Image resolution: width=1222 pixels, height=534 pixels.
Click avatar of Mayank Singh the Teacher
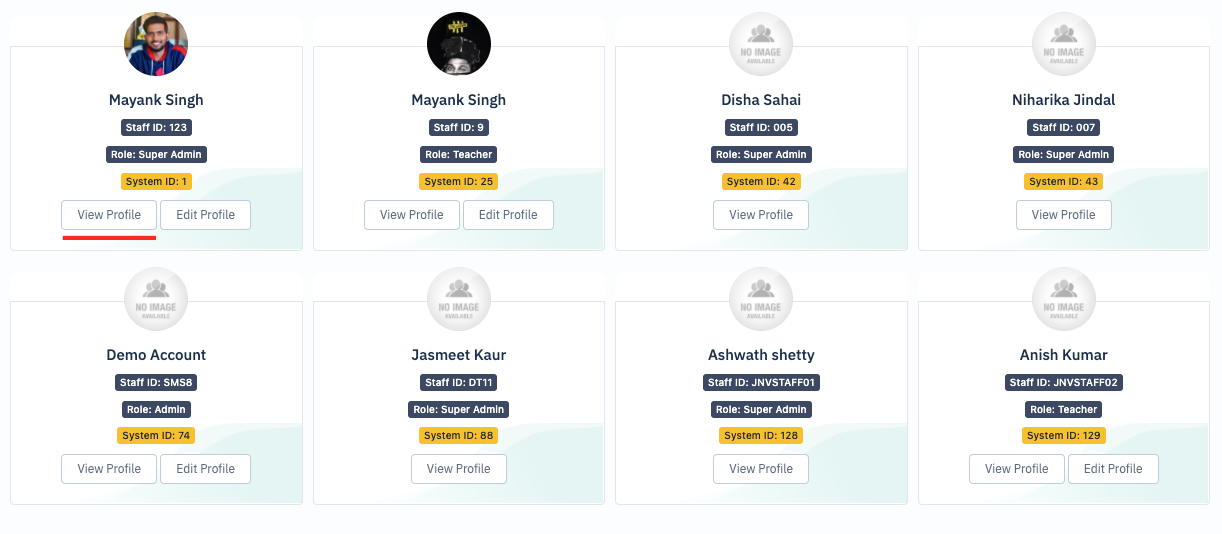point(459,44)
